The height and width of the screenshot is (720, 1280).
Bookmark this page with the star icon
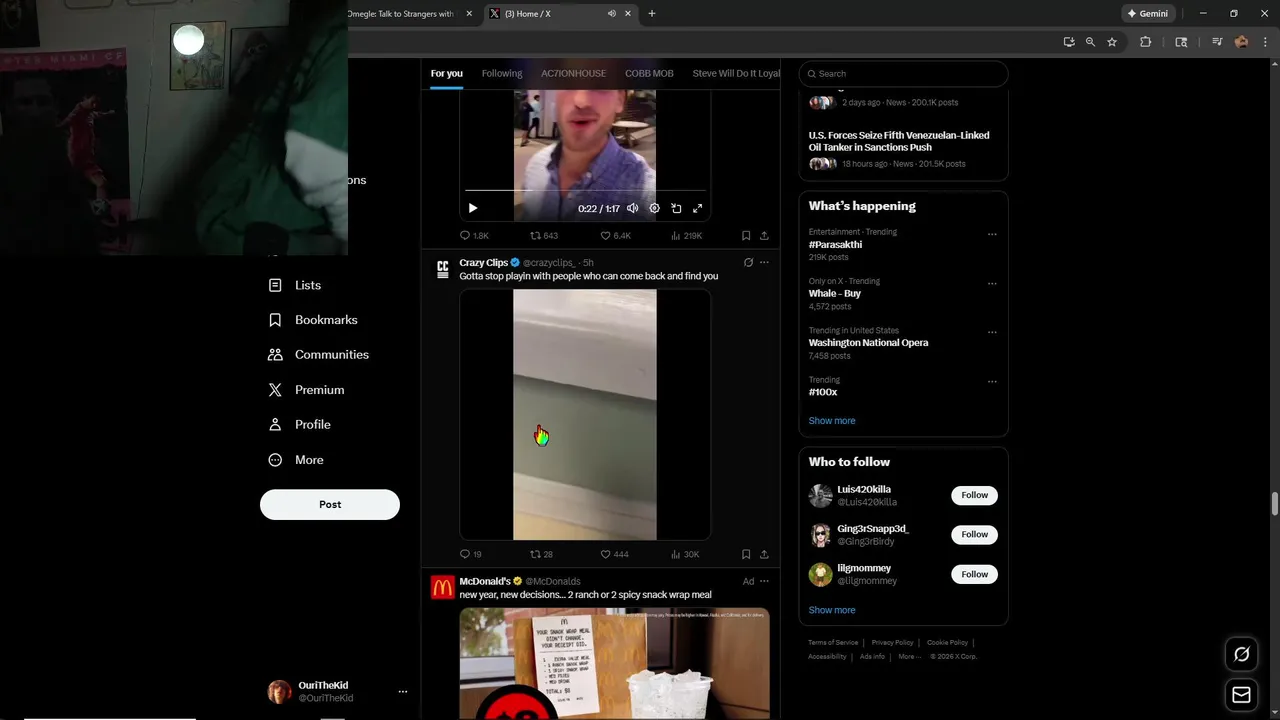pyautogui.click(x=1112, y=42)
